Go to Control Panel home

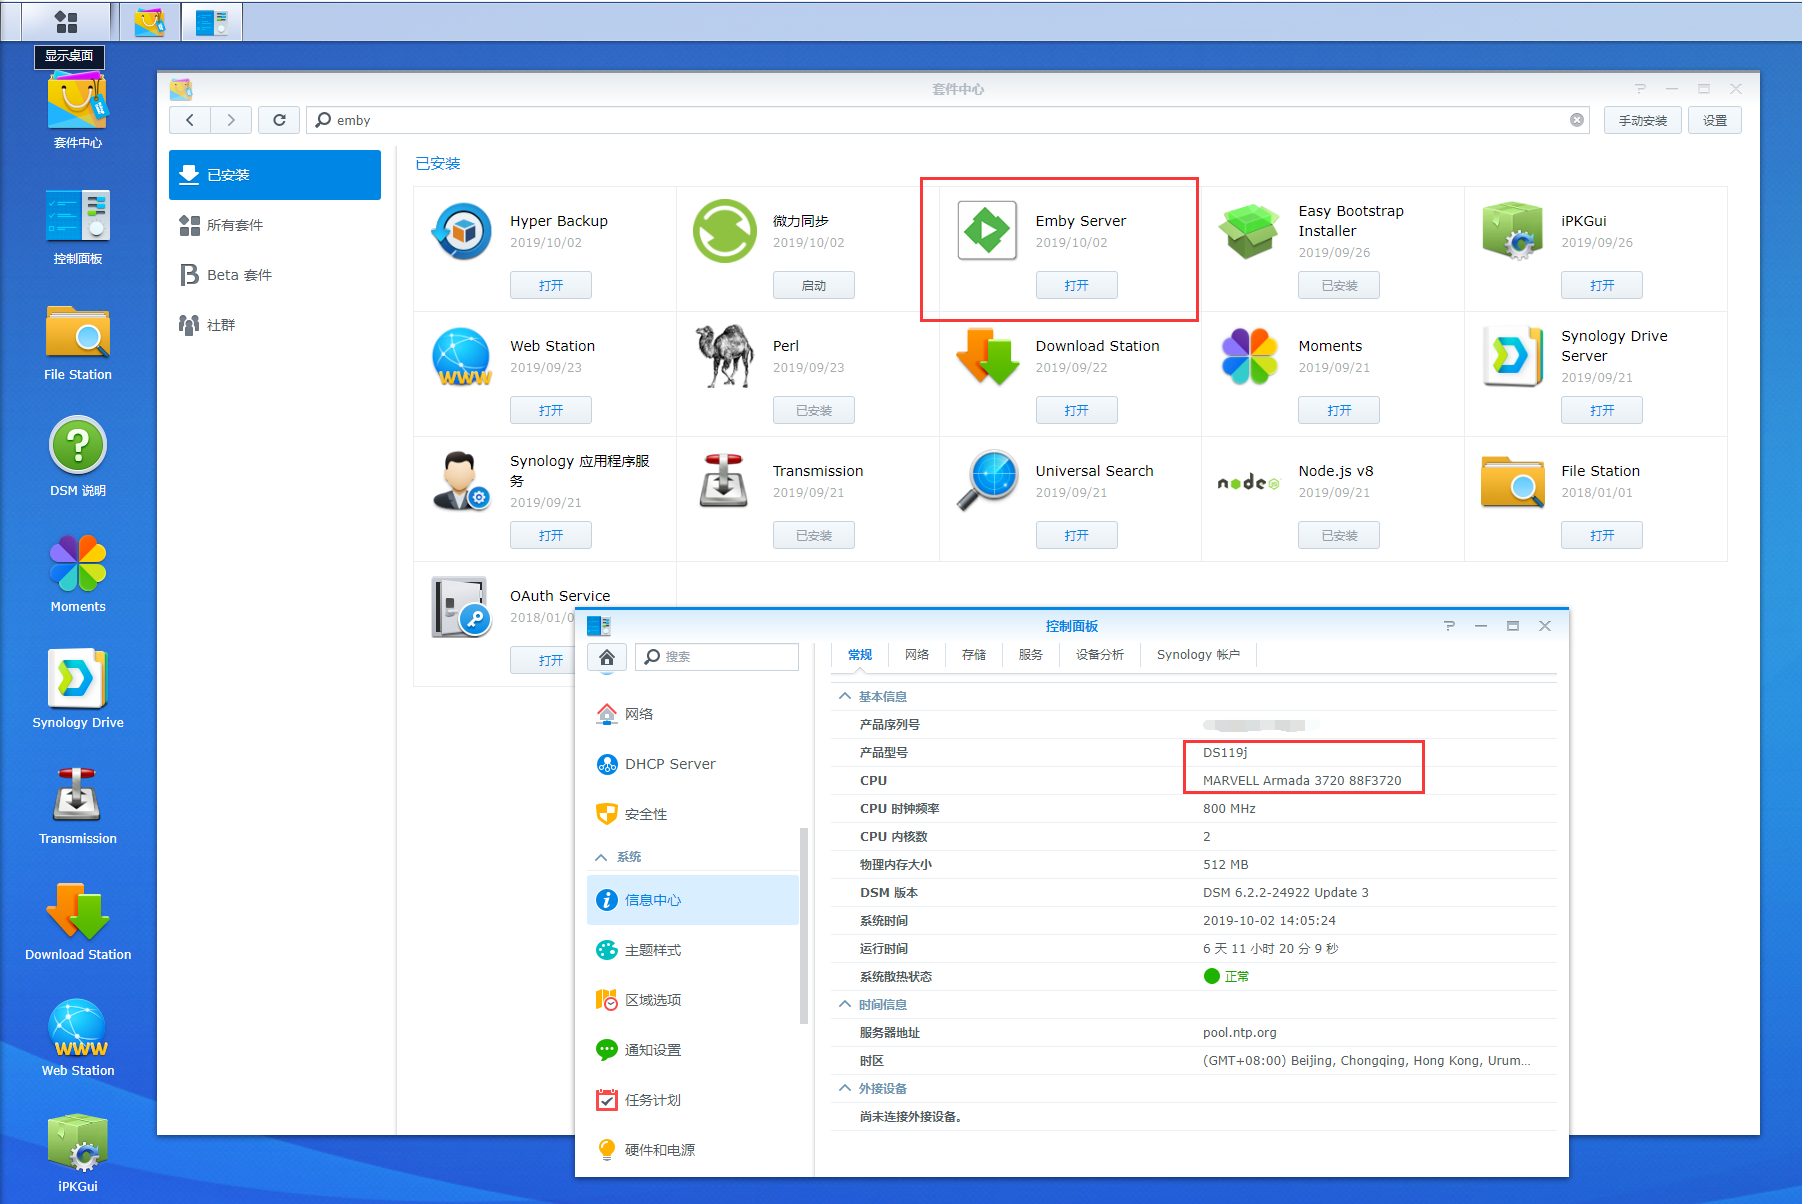point(607,657)
